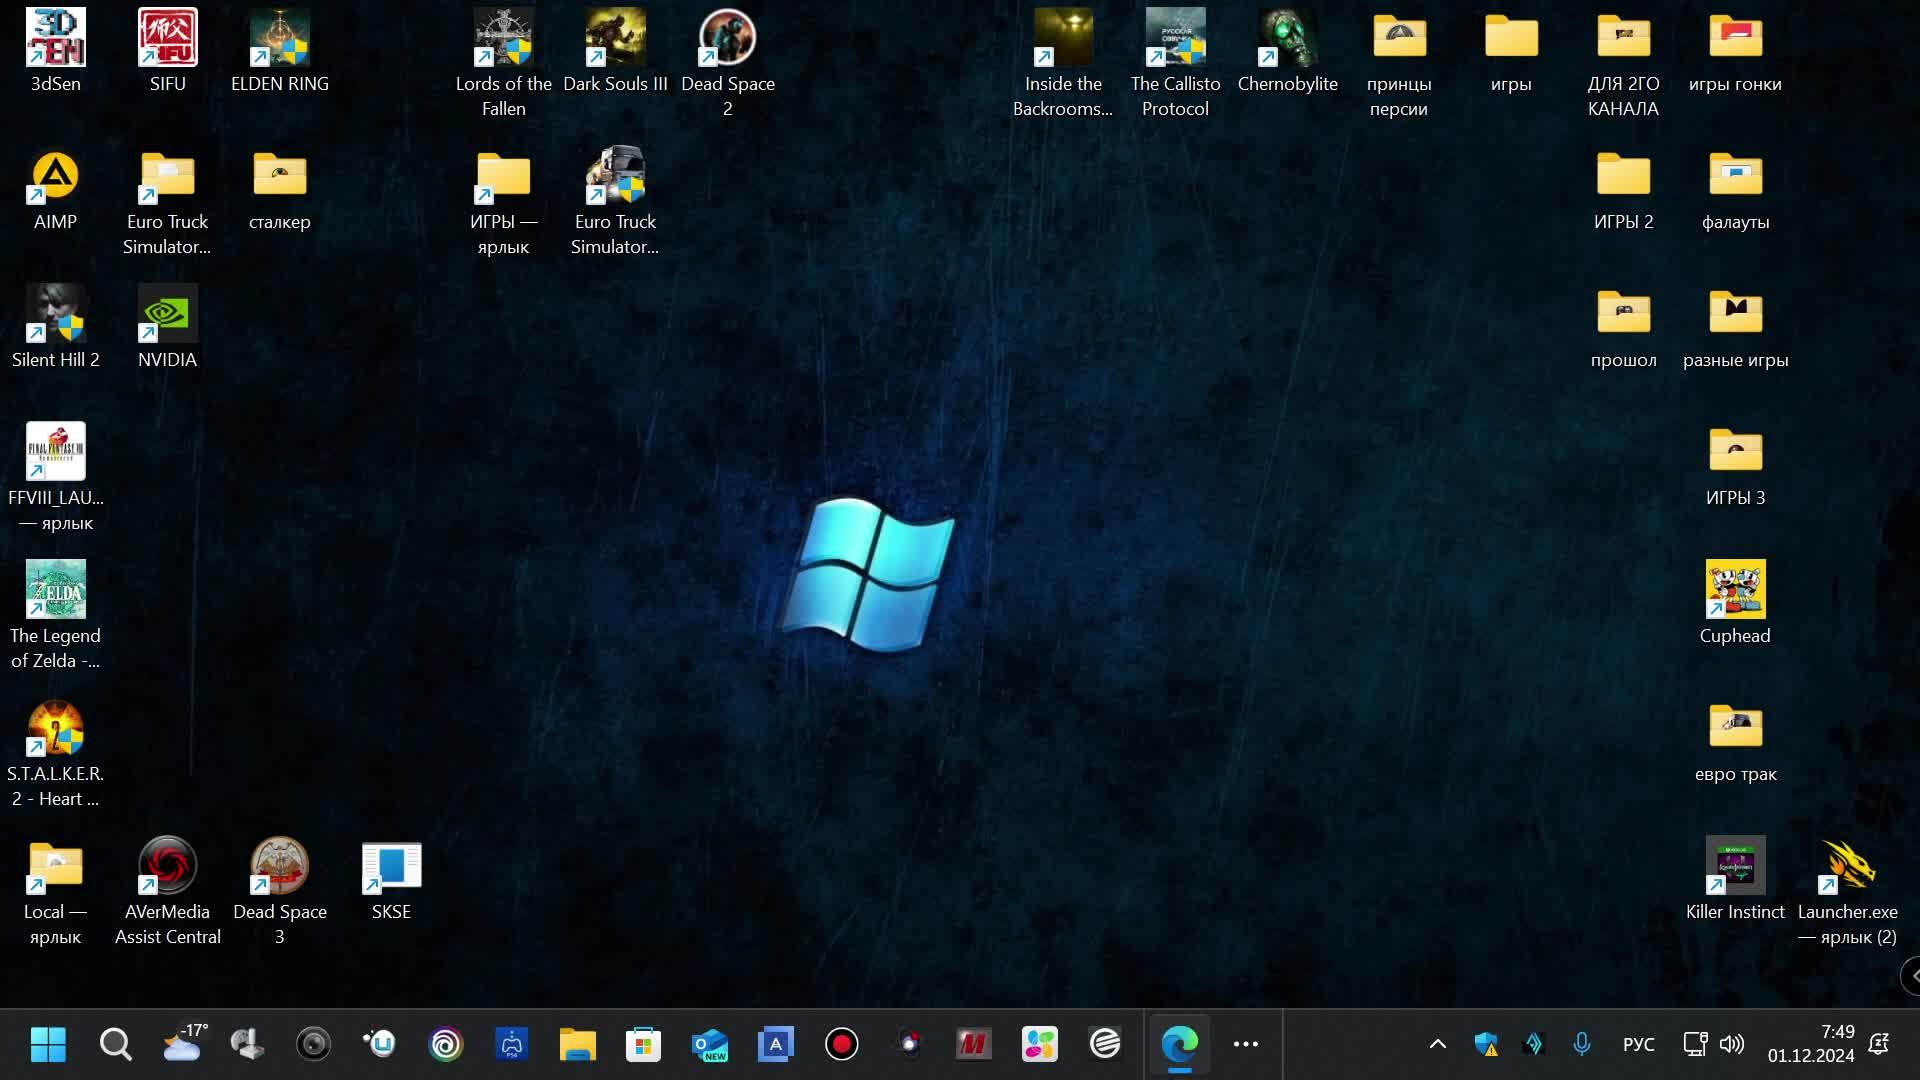Select the Killer Instinct shortcut

[1735, 880]
